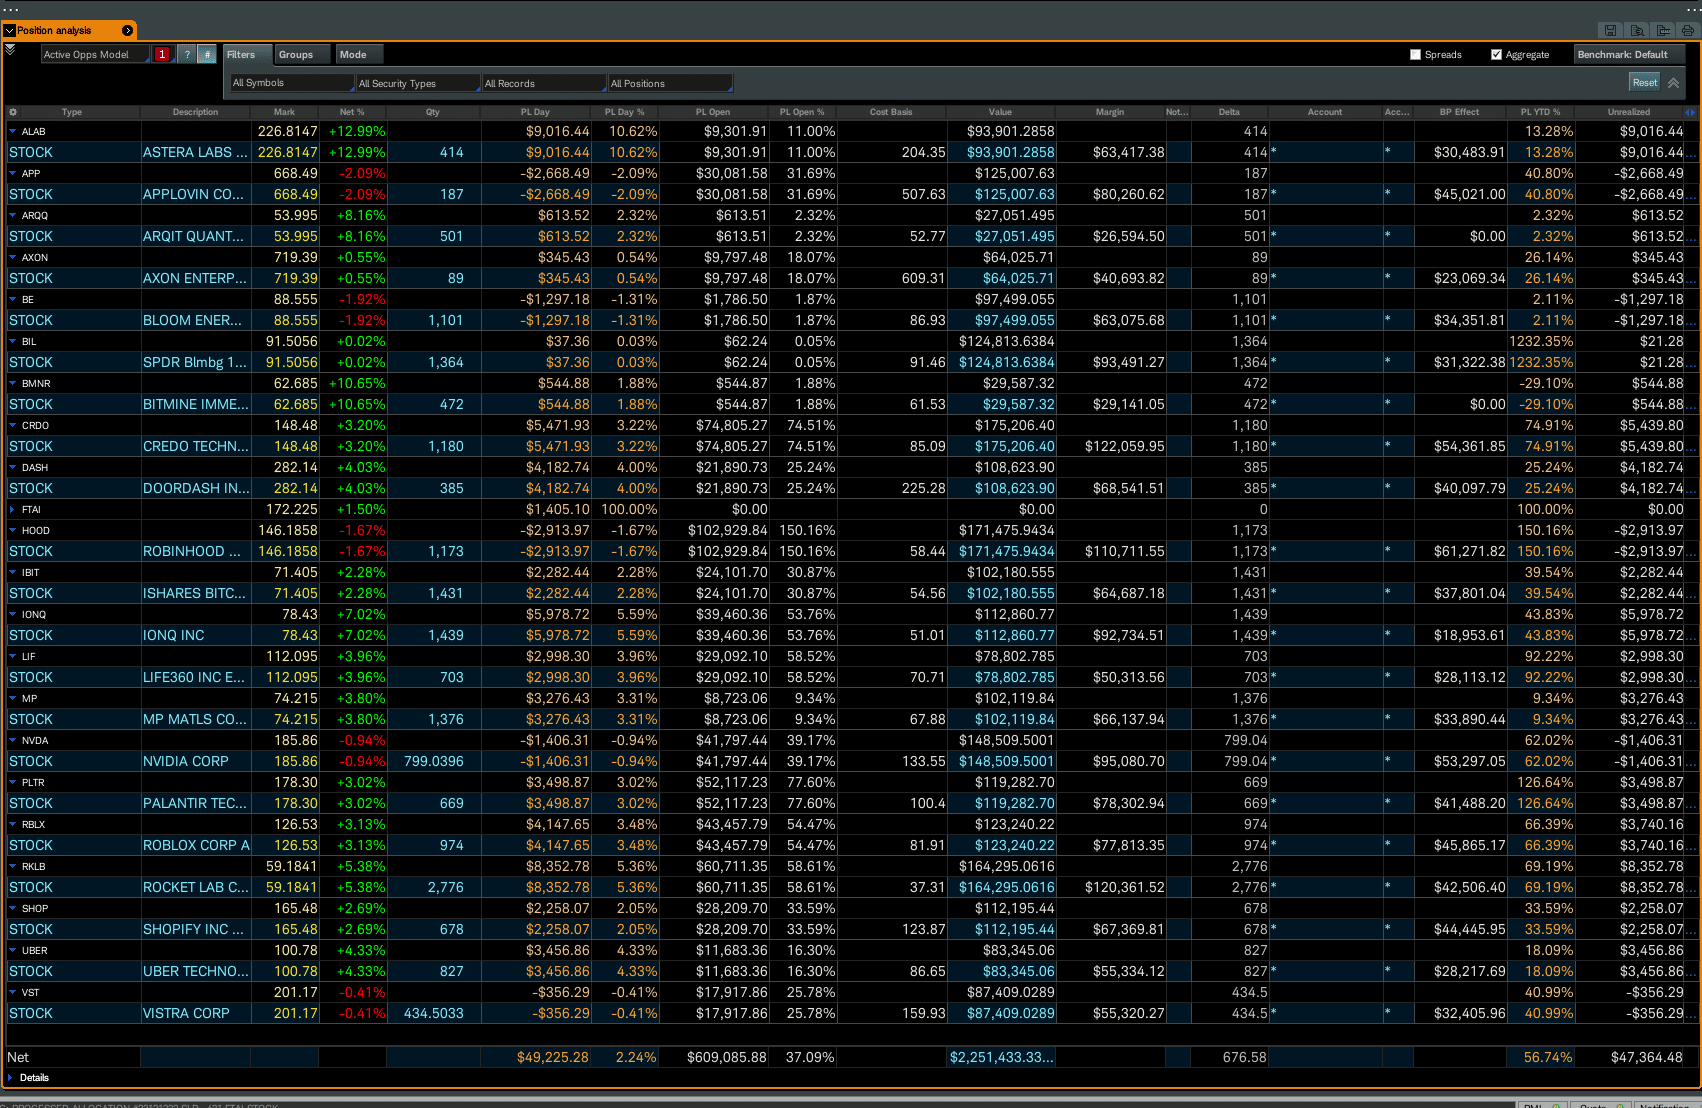Click the column settings gear icon
1702x1108 pixels.
13,112
